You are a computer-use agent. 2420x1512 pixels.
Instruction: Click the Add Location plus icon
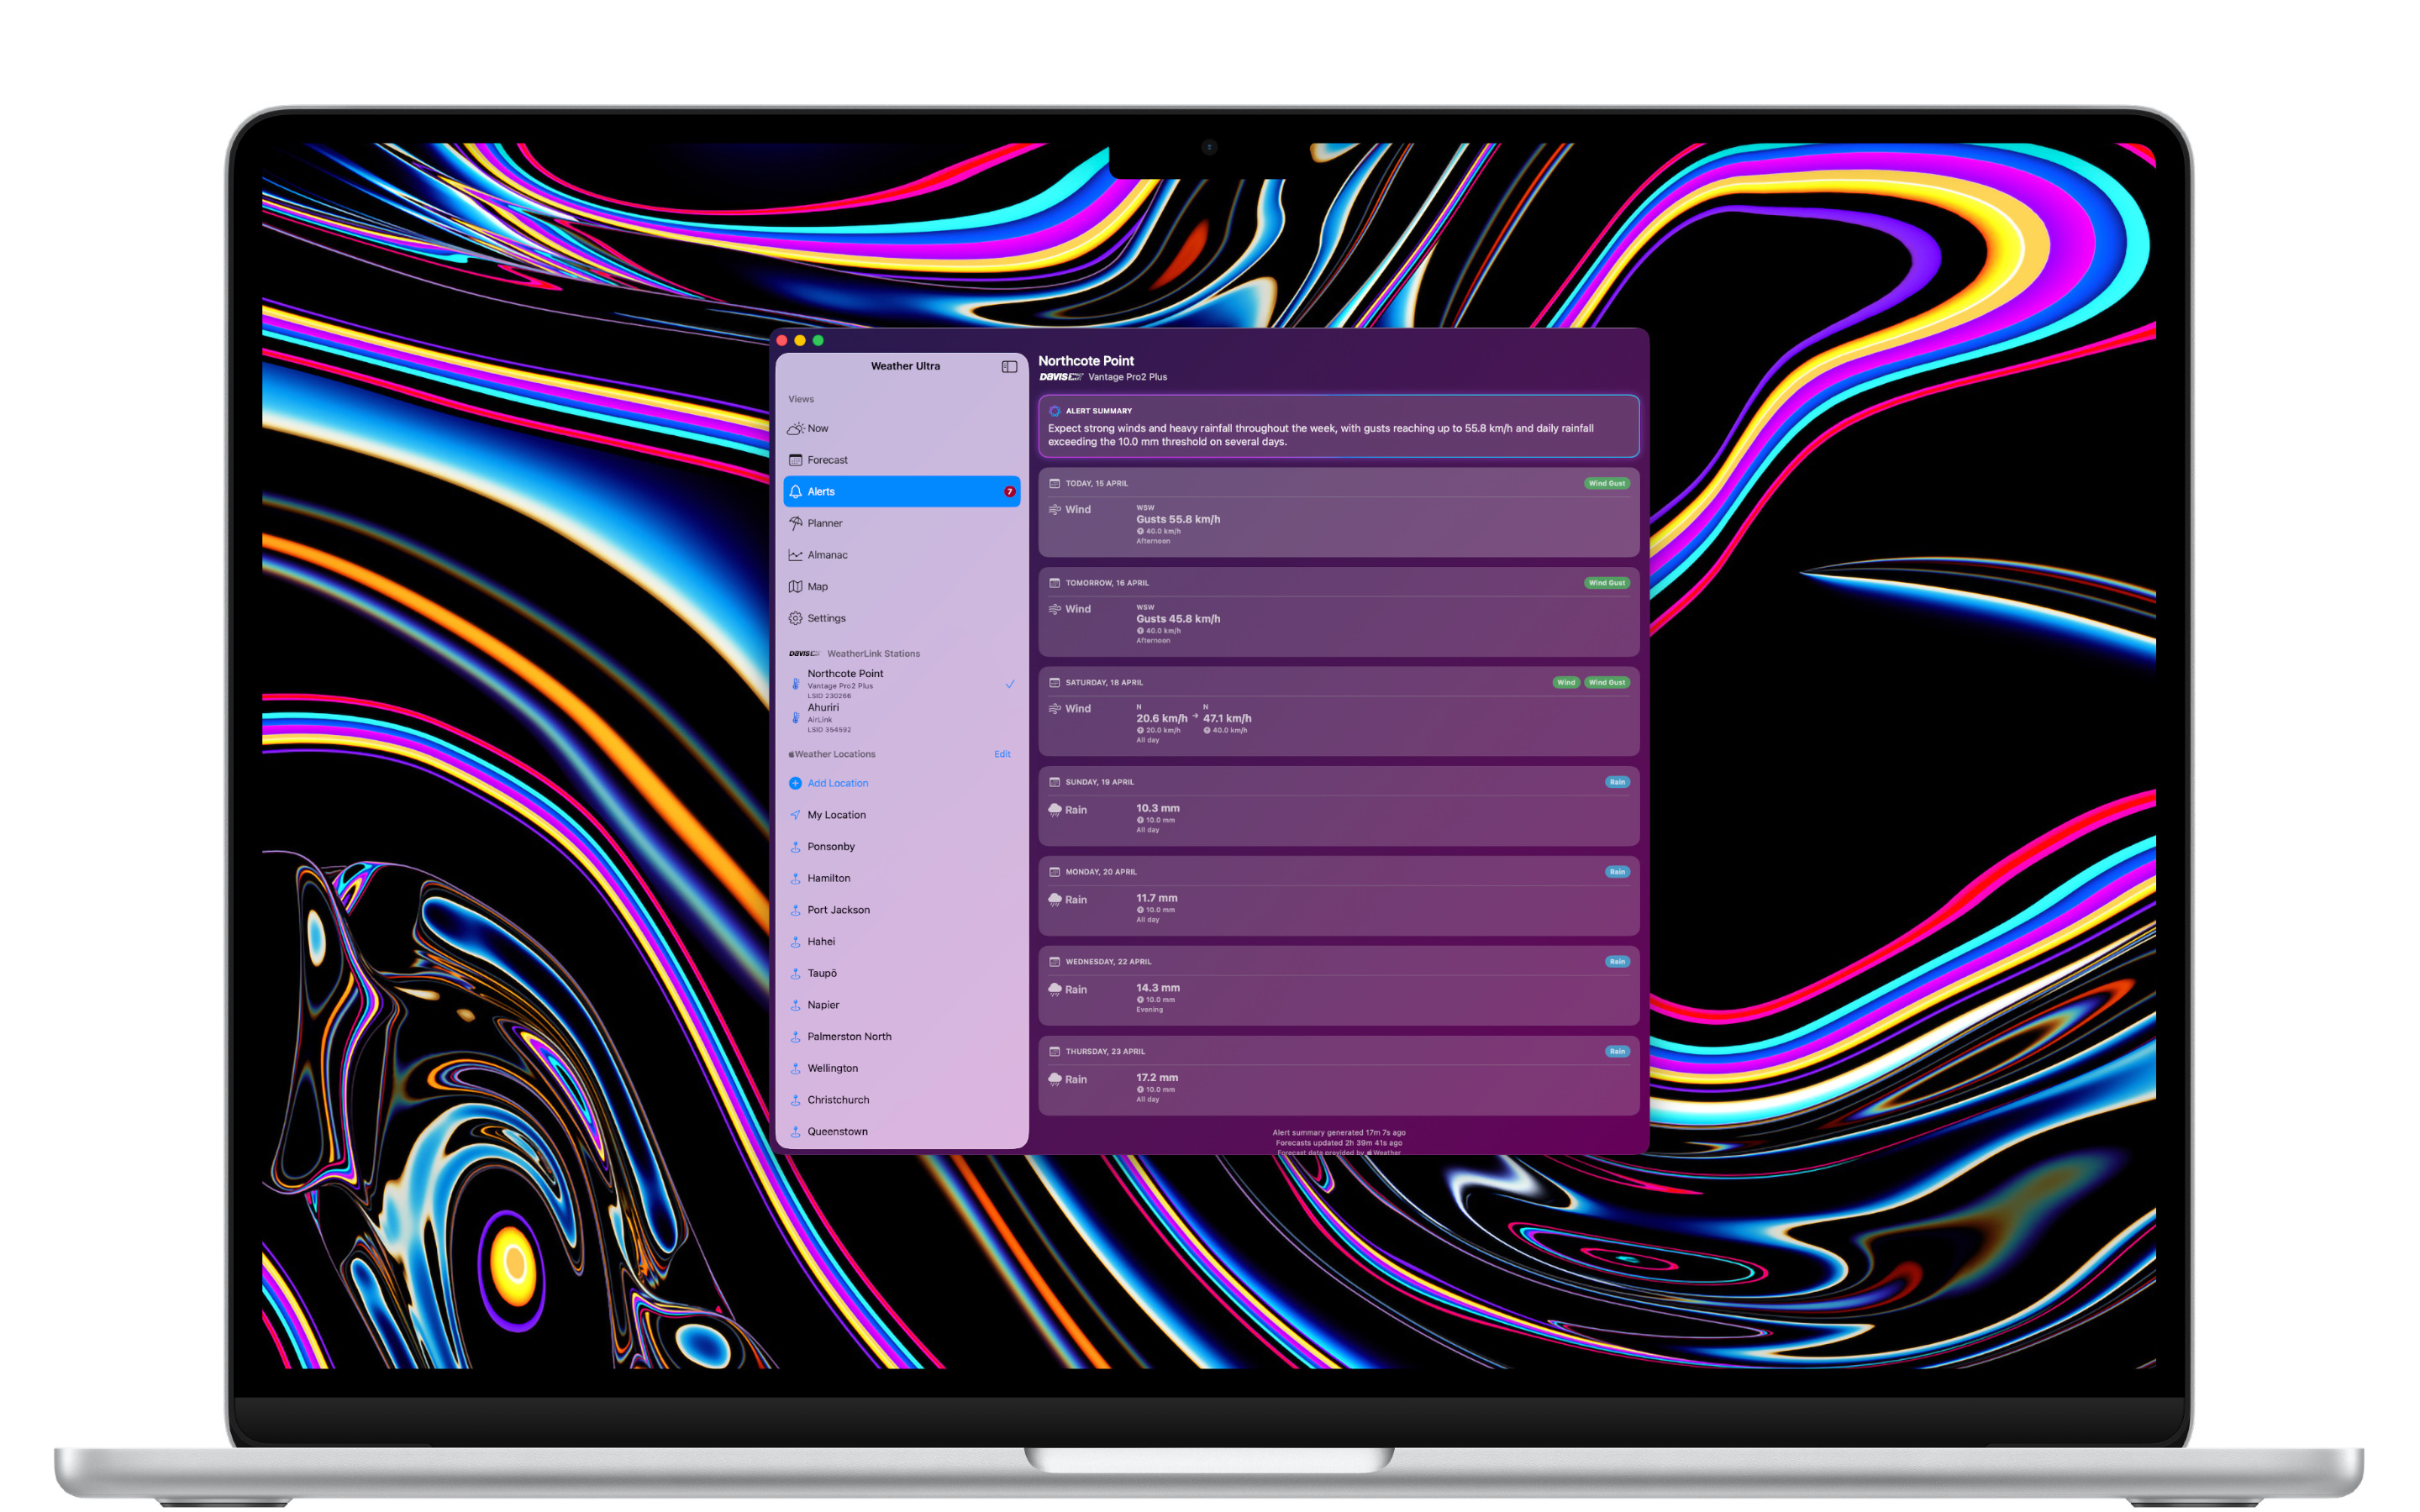pos(797,782)
